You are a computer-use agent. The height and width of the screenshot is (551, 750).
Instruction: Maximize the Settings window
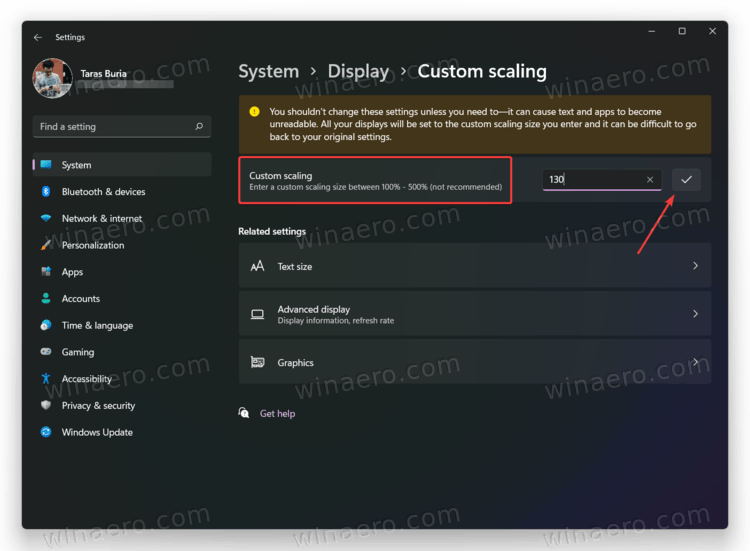[682, 31]
